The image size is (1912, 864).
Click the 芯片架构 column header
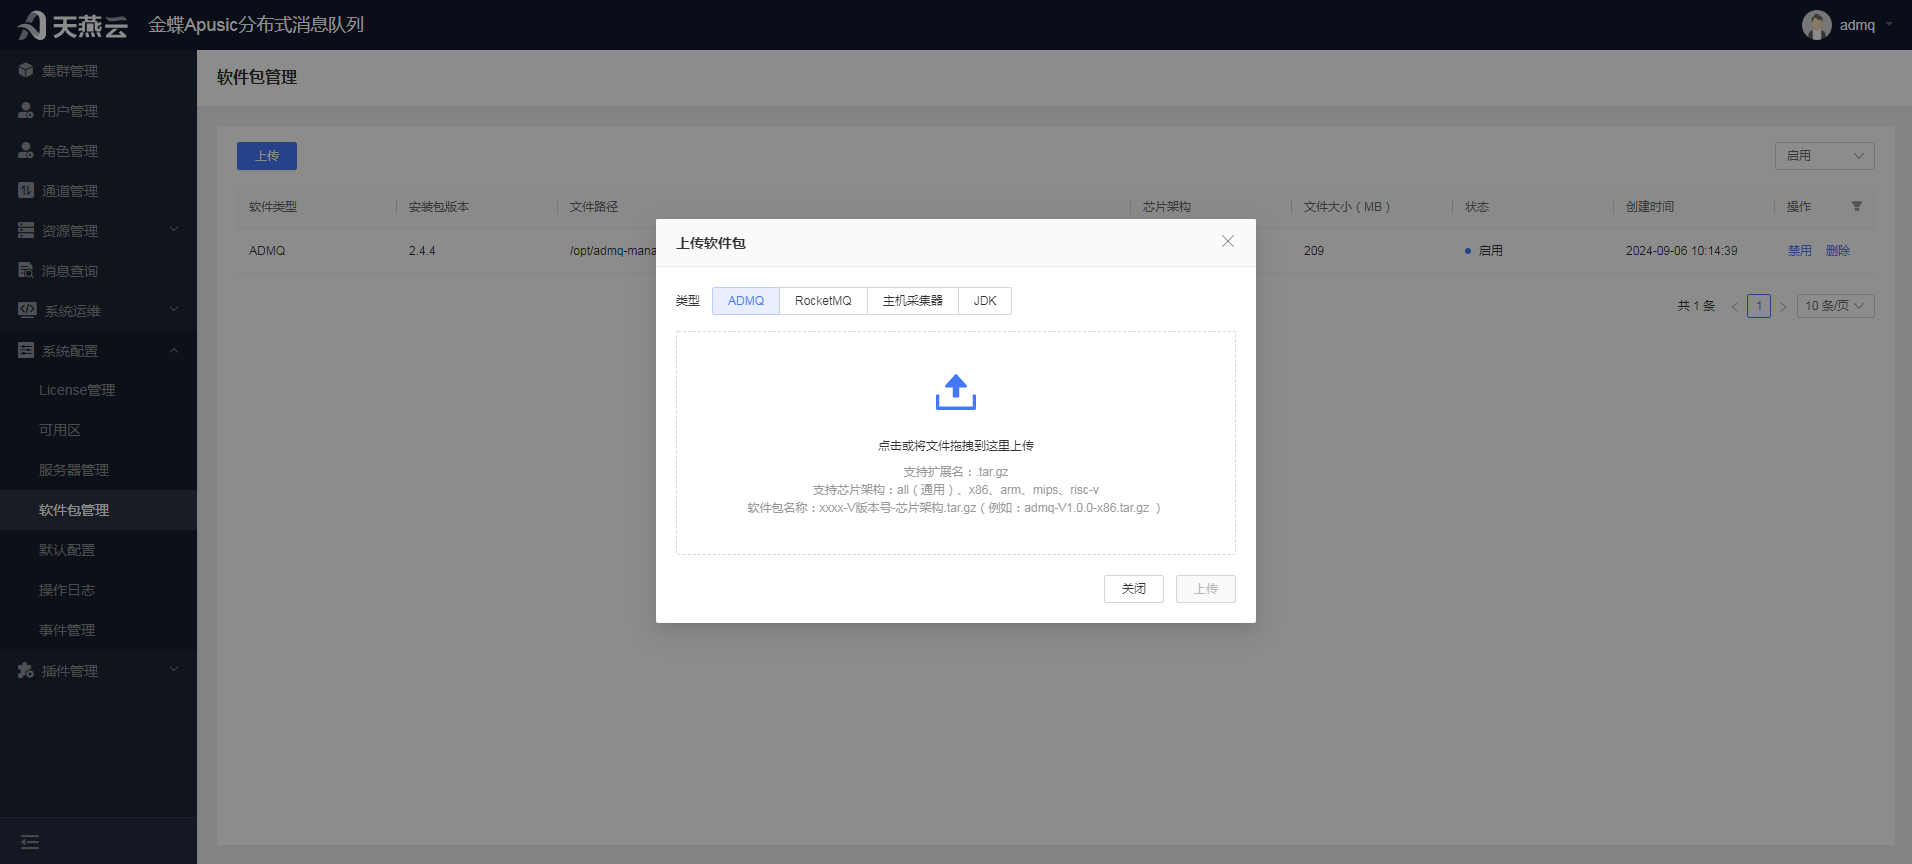pyautogui.click(x=1167, y=207)
